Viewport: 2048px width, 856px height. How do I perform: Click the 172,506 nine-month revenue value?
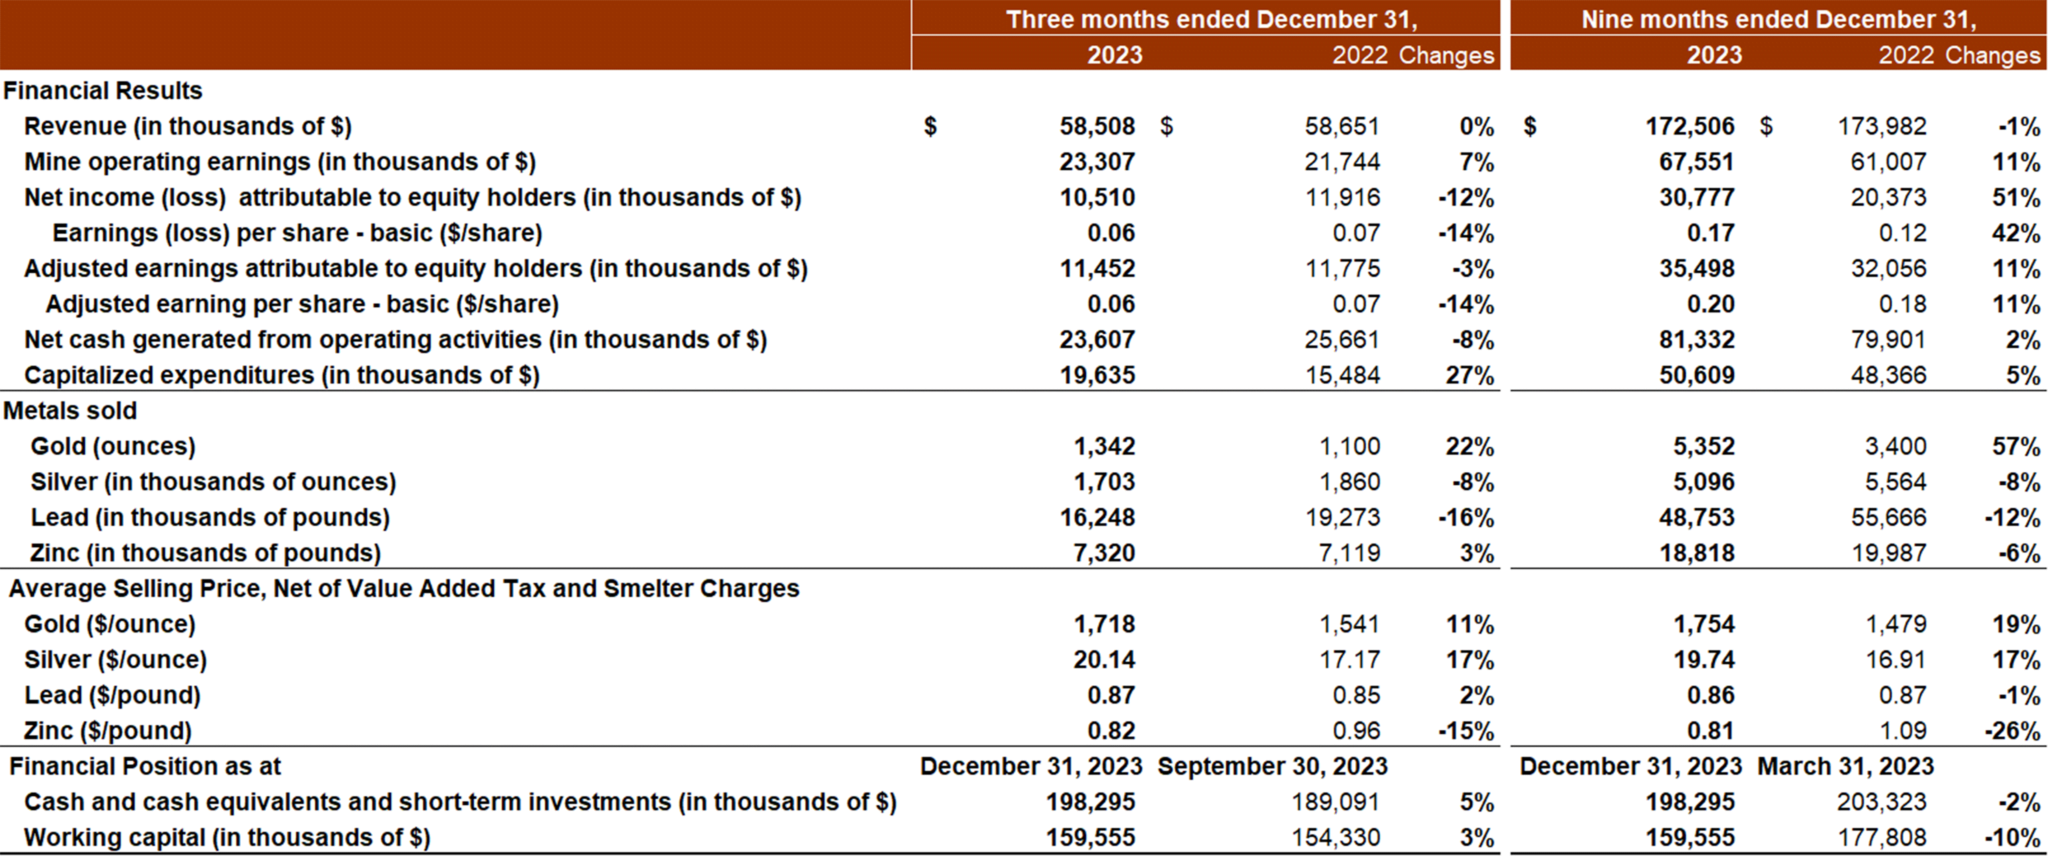click(1690, 127)
